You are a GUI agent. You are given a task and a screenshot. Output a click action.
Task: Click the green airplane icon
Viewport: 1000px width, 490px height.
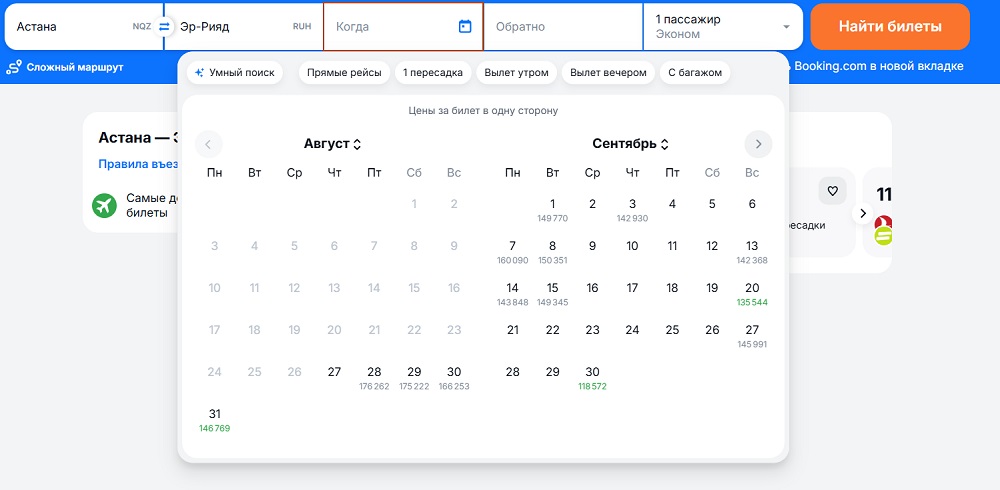pos(105,205)
